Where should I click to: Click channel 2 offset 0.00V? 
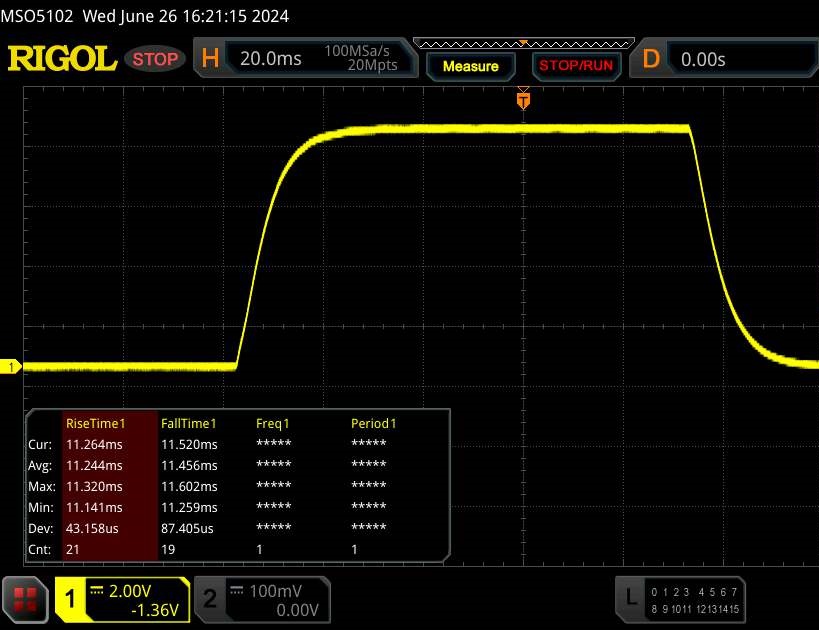pos(297,610)
